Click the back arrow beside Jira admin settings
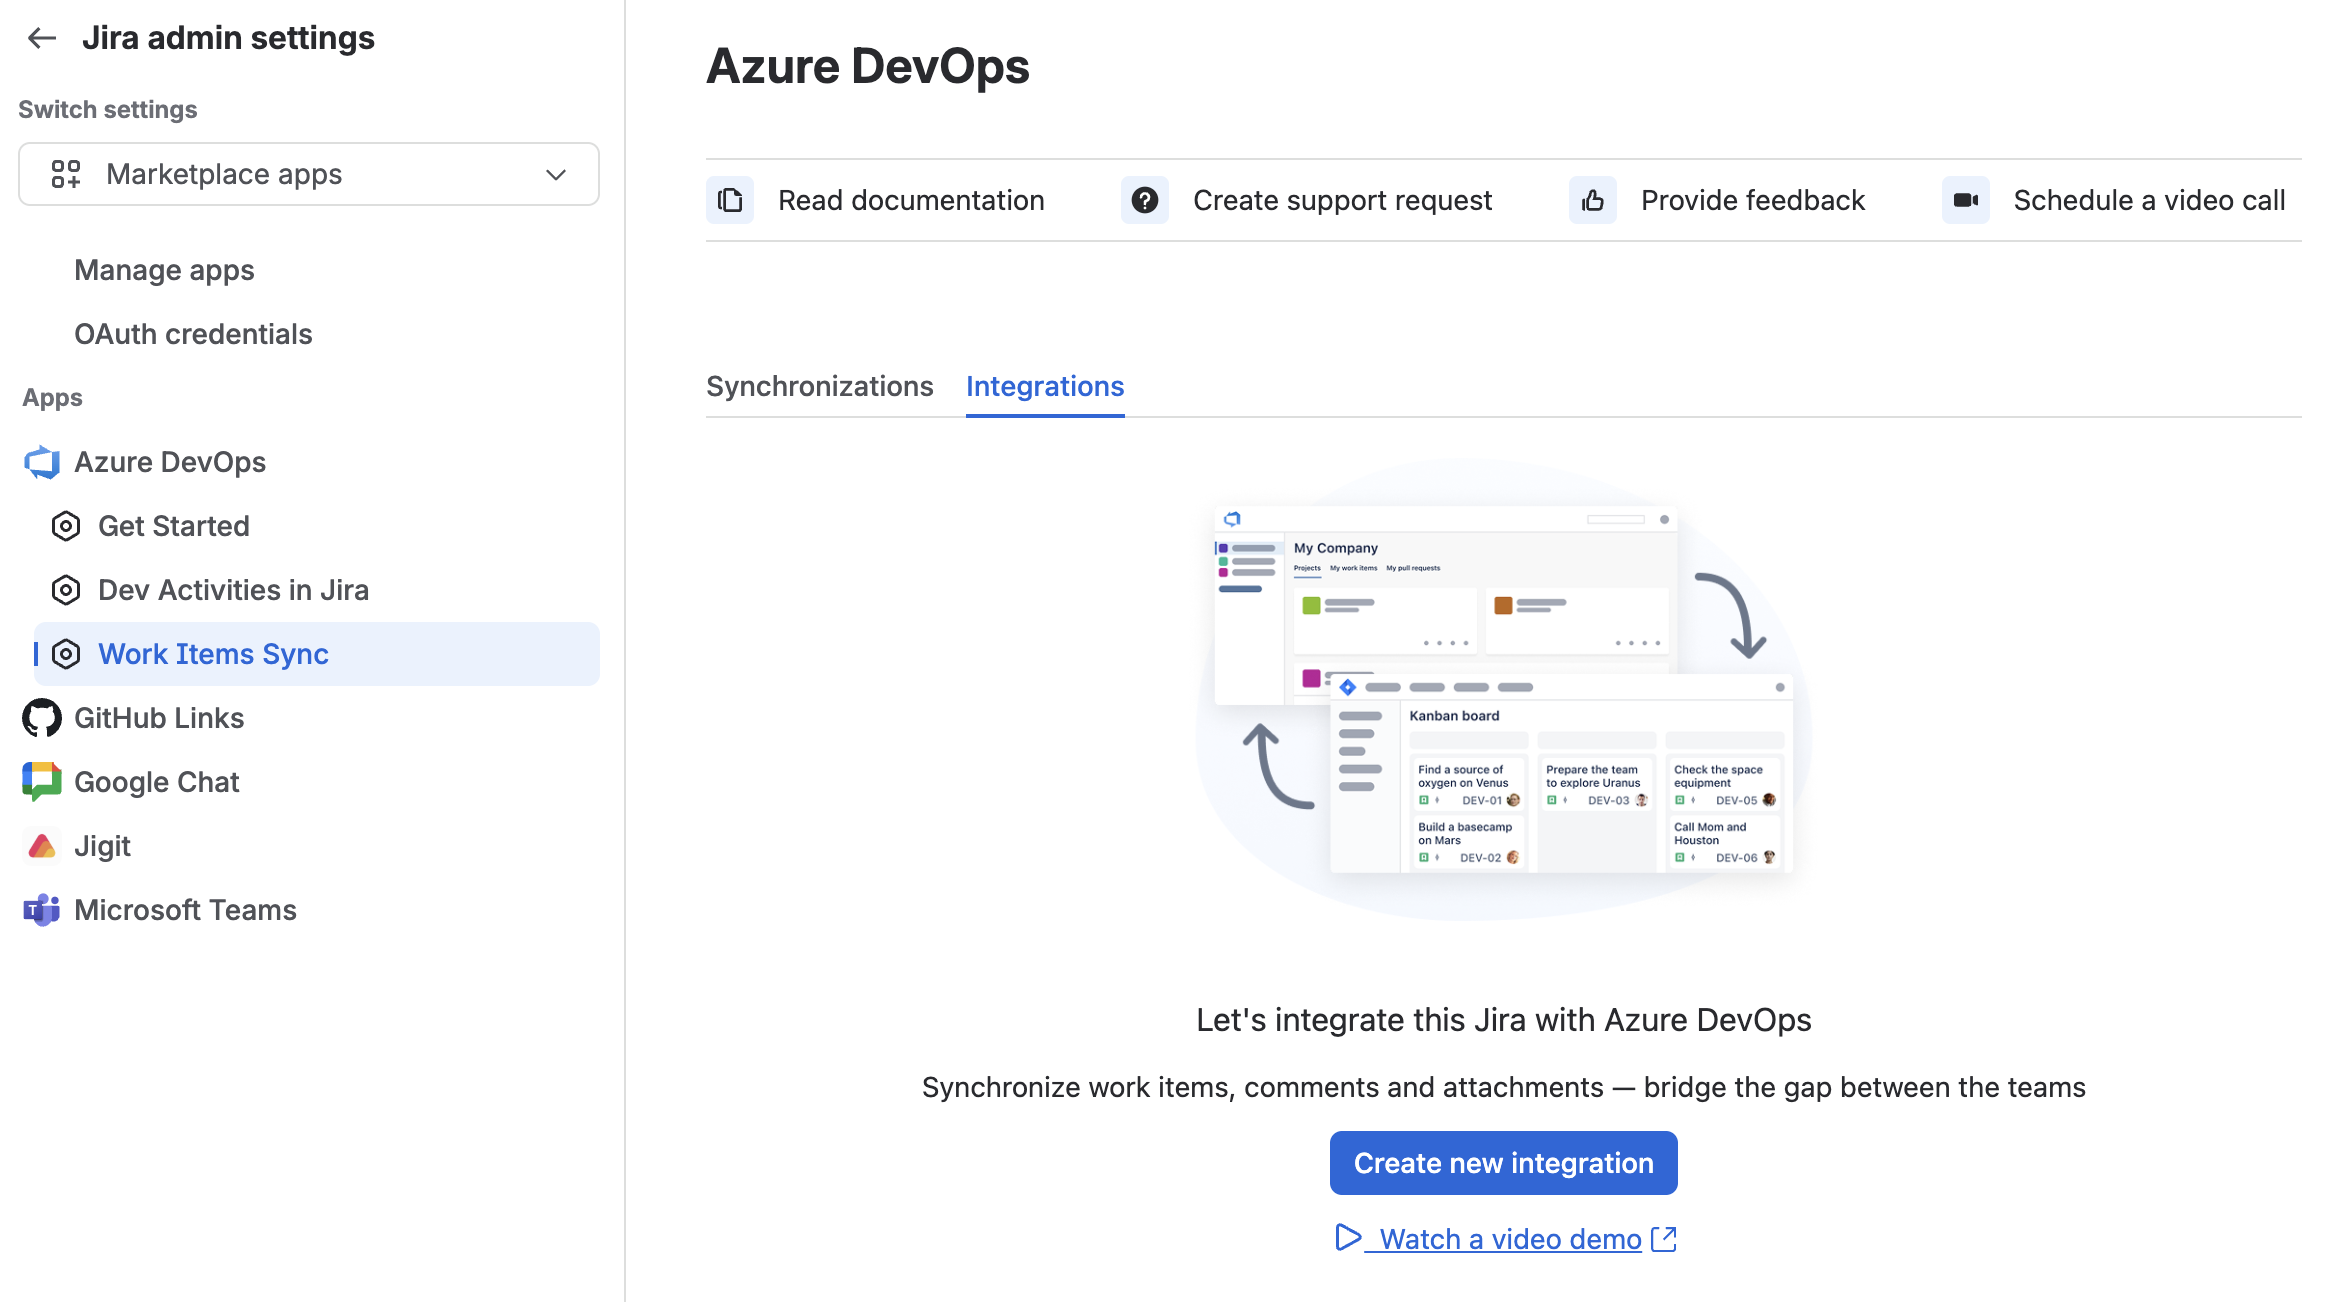The width and height of the screenshot is (2334, 1302). pos(42,38)
